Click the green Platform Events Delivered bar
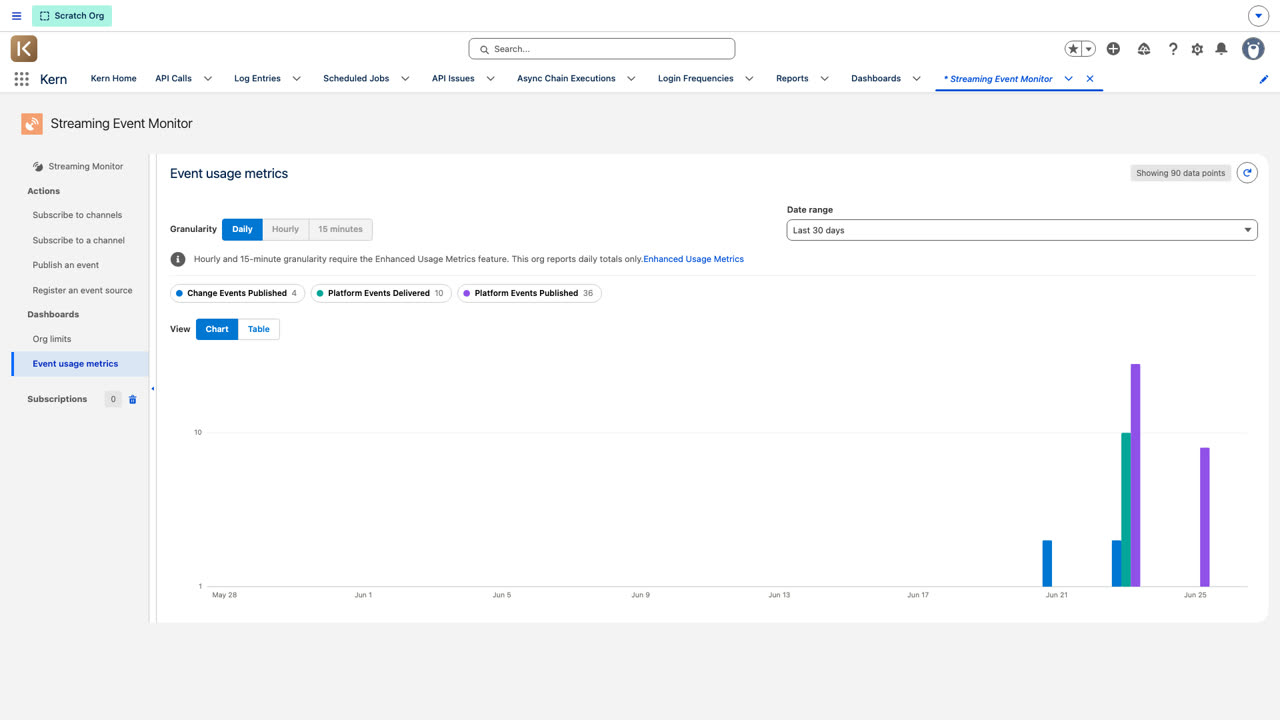The width and height of the screenshot is (1280, 720). tap(1126, 509)
